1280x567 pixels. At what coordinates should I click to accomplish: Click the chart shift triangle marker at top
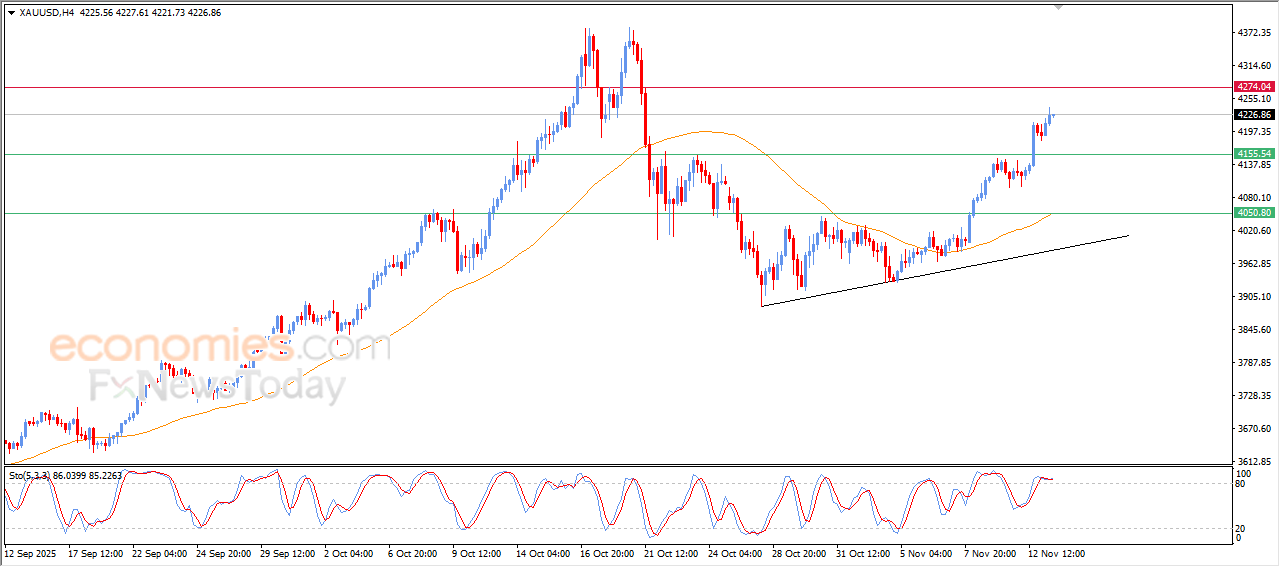[1059, 7]
